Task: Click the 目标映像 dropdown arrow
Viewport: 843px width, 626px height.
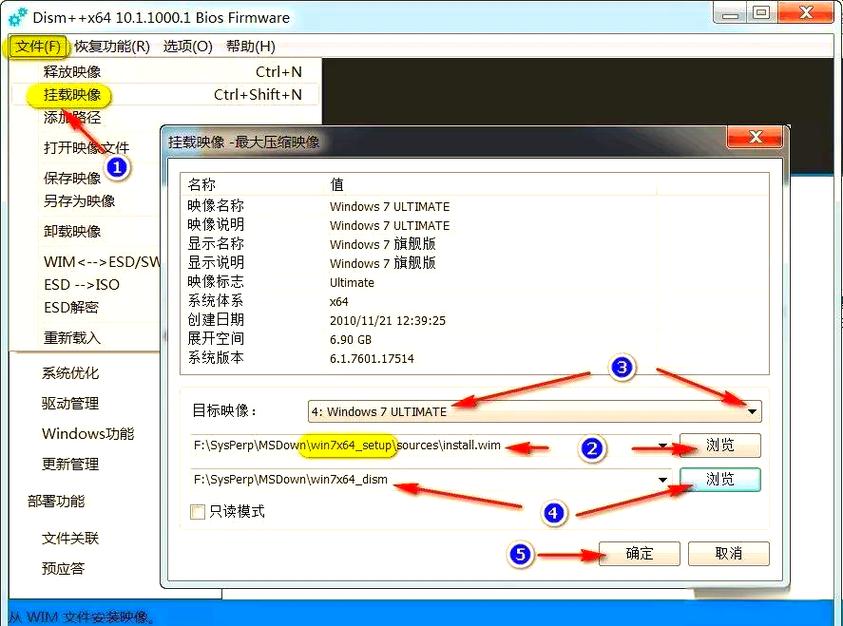Action: click(752, 412)
